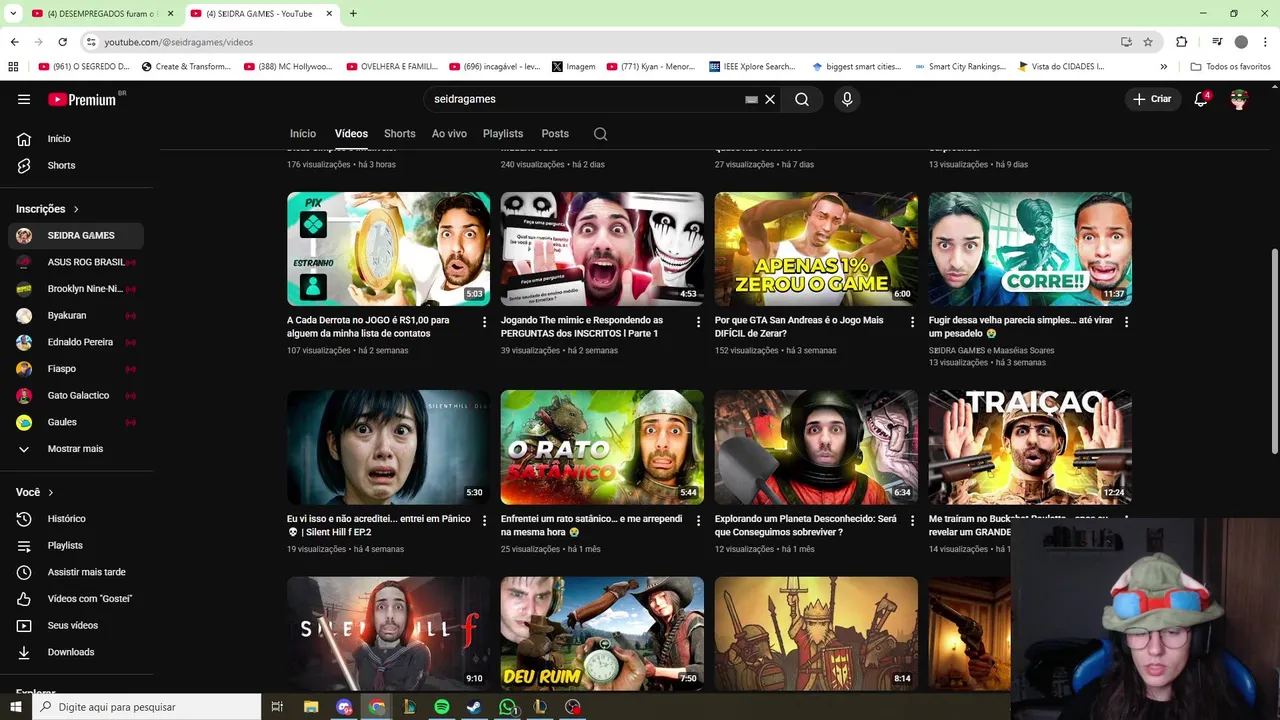The height and width of the screenshot is (720, 1280).
Task: Open the Byakuran subscription
Action: (x=76, y=315)
